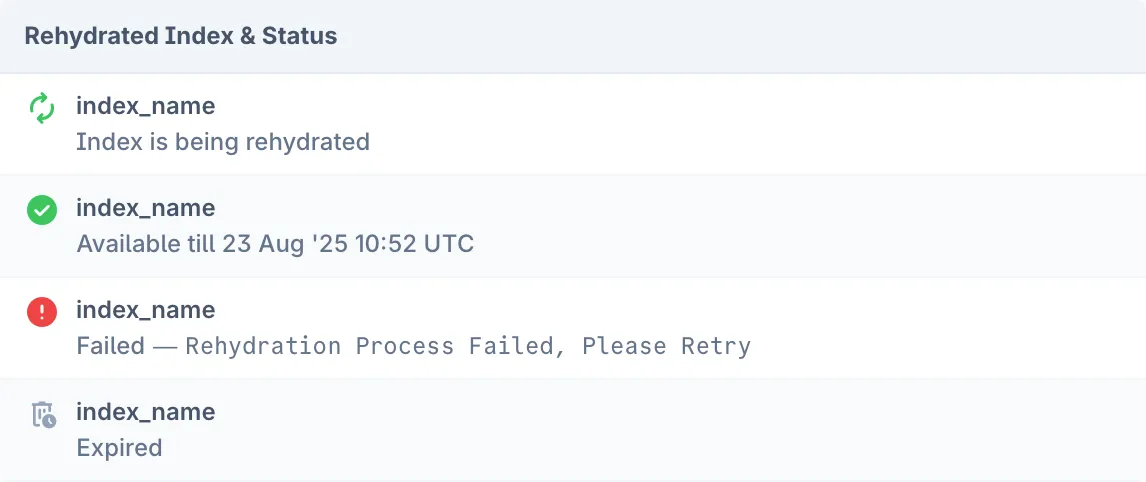Image resolution: width=1146 pixels, height=482 pixels.
Task: Click the red exclamation failed status icon
Action: tap(41, 312)
